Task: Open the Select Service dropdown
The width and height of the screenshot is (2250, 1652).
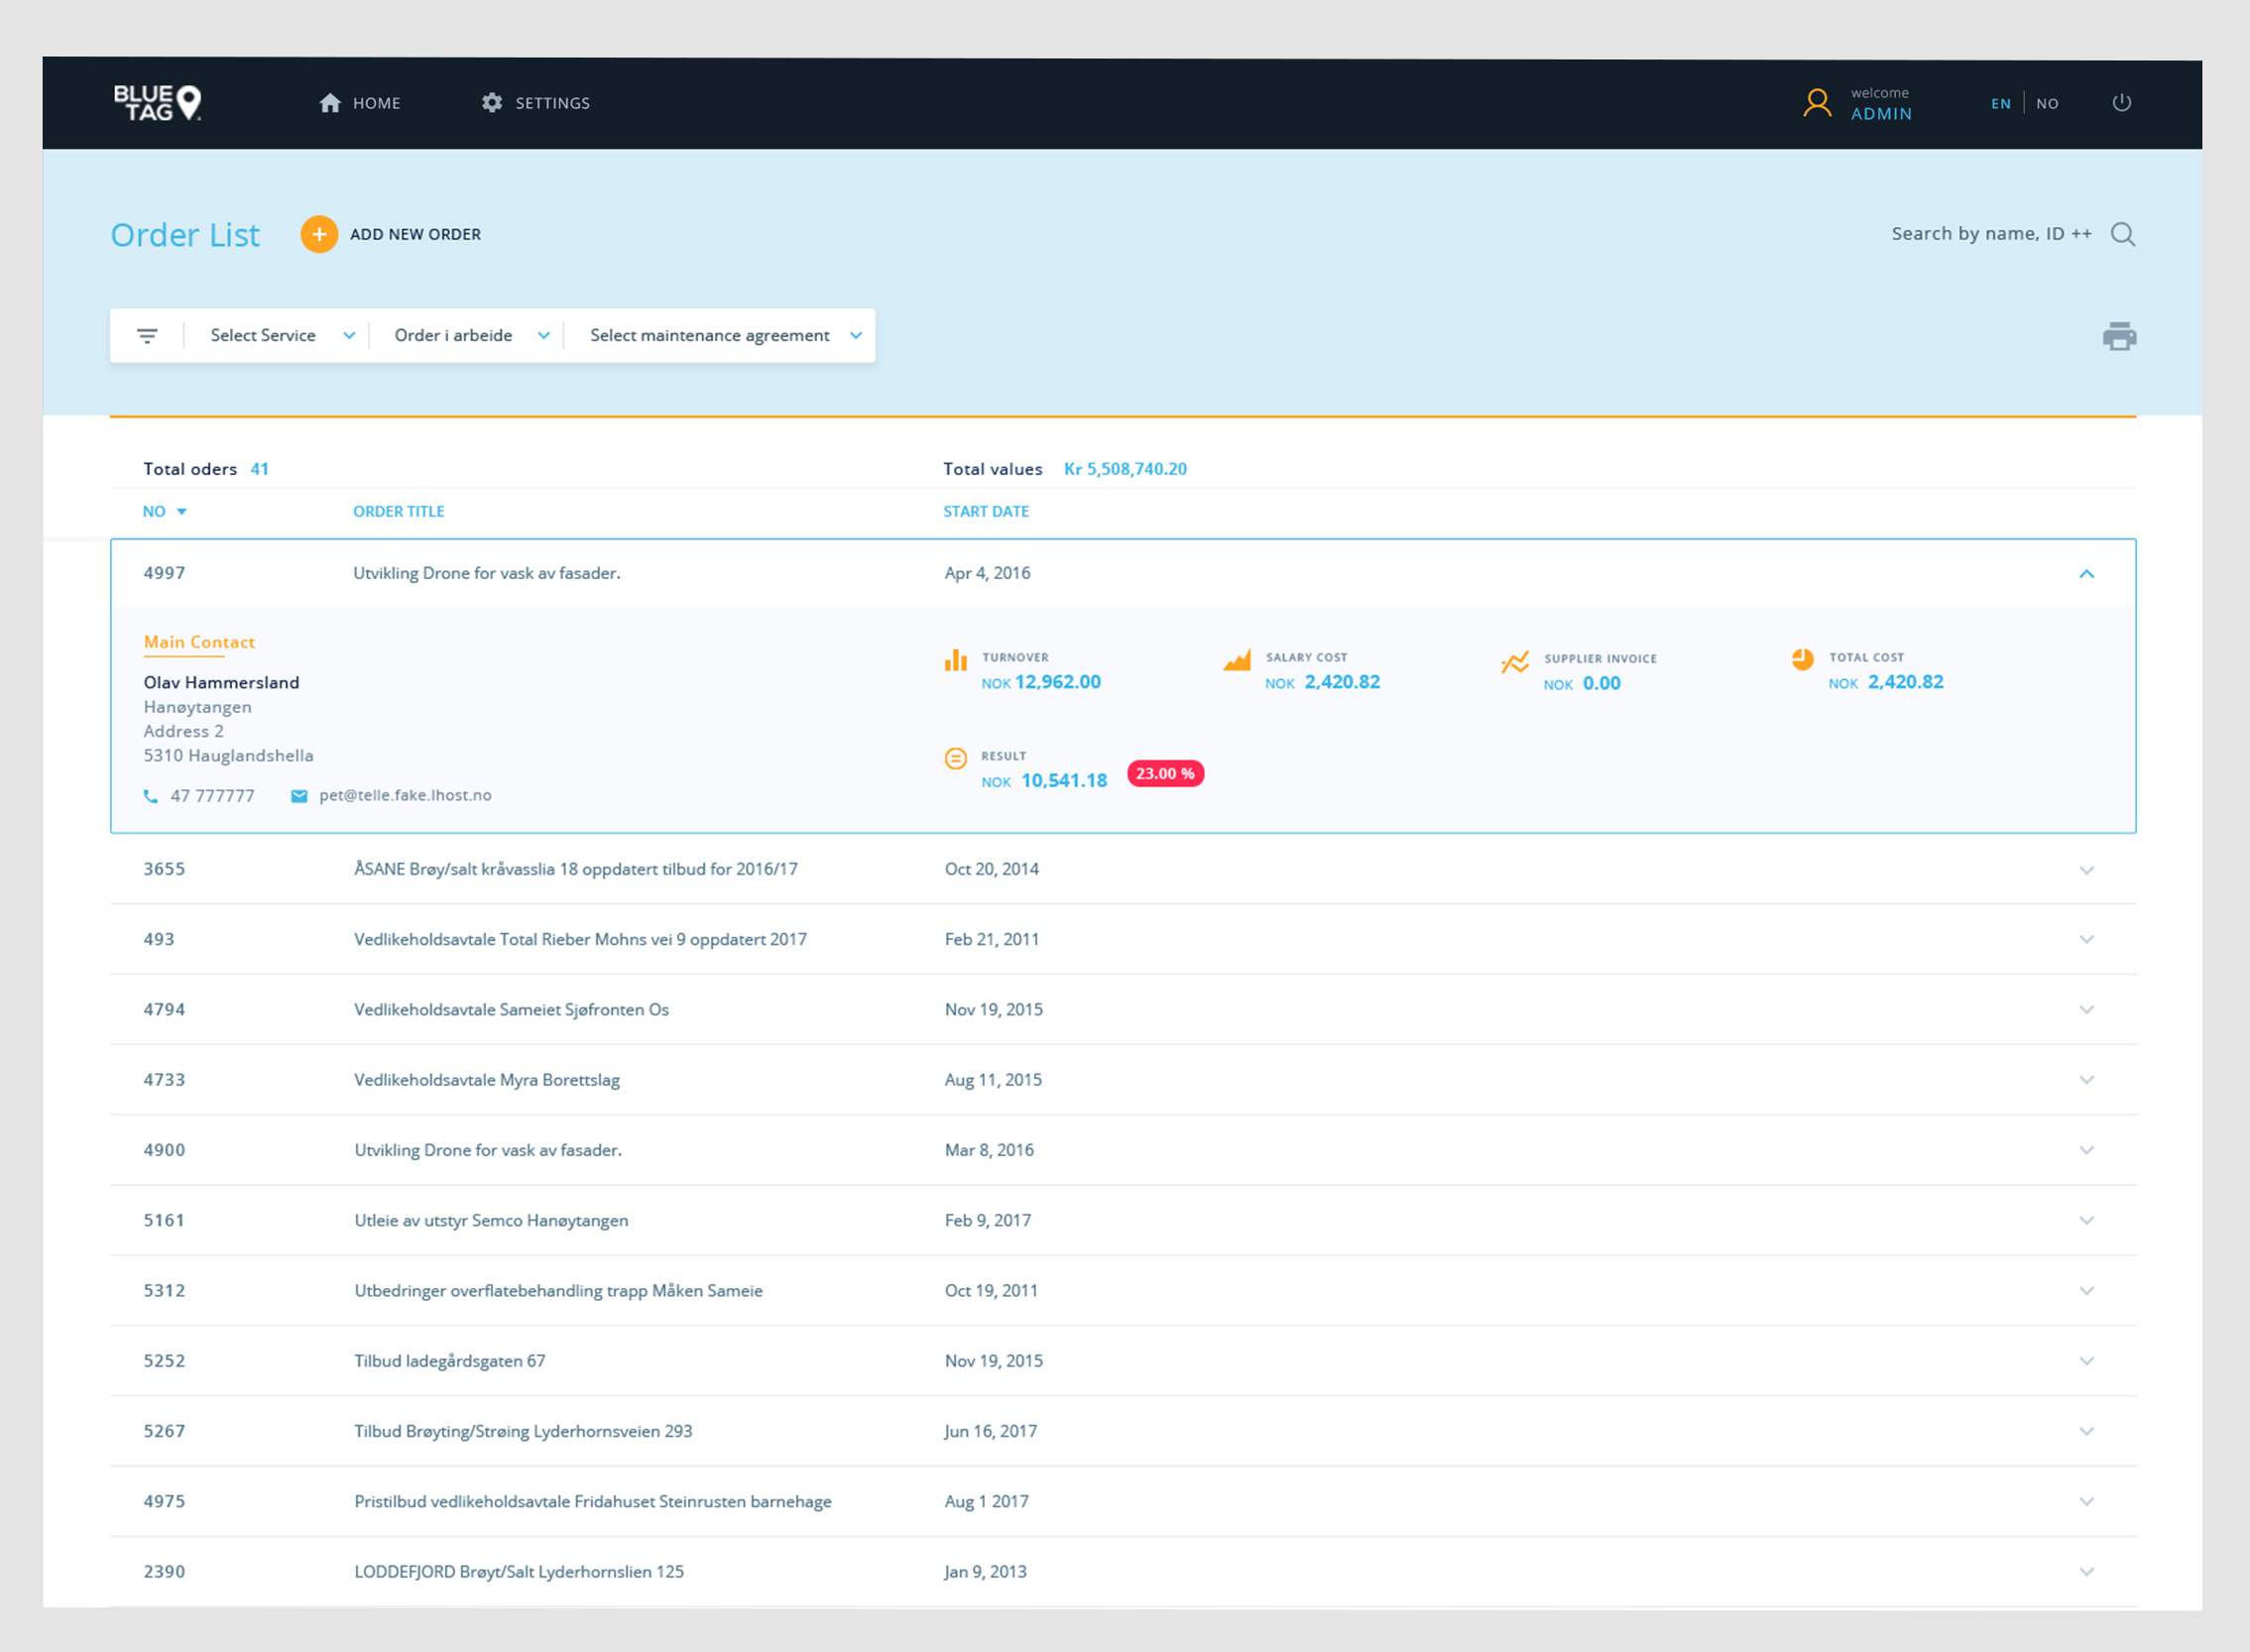Action: click(280, 336)
